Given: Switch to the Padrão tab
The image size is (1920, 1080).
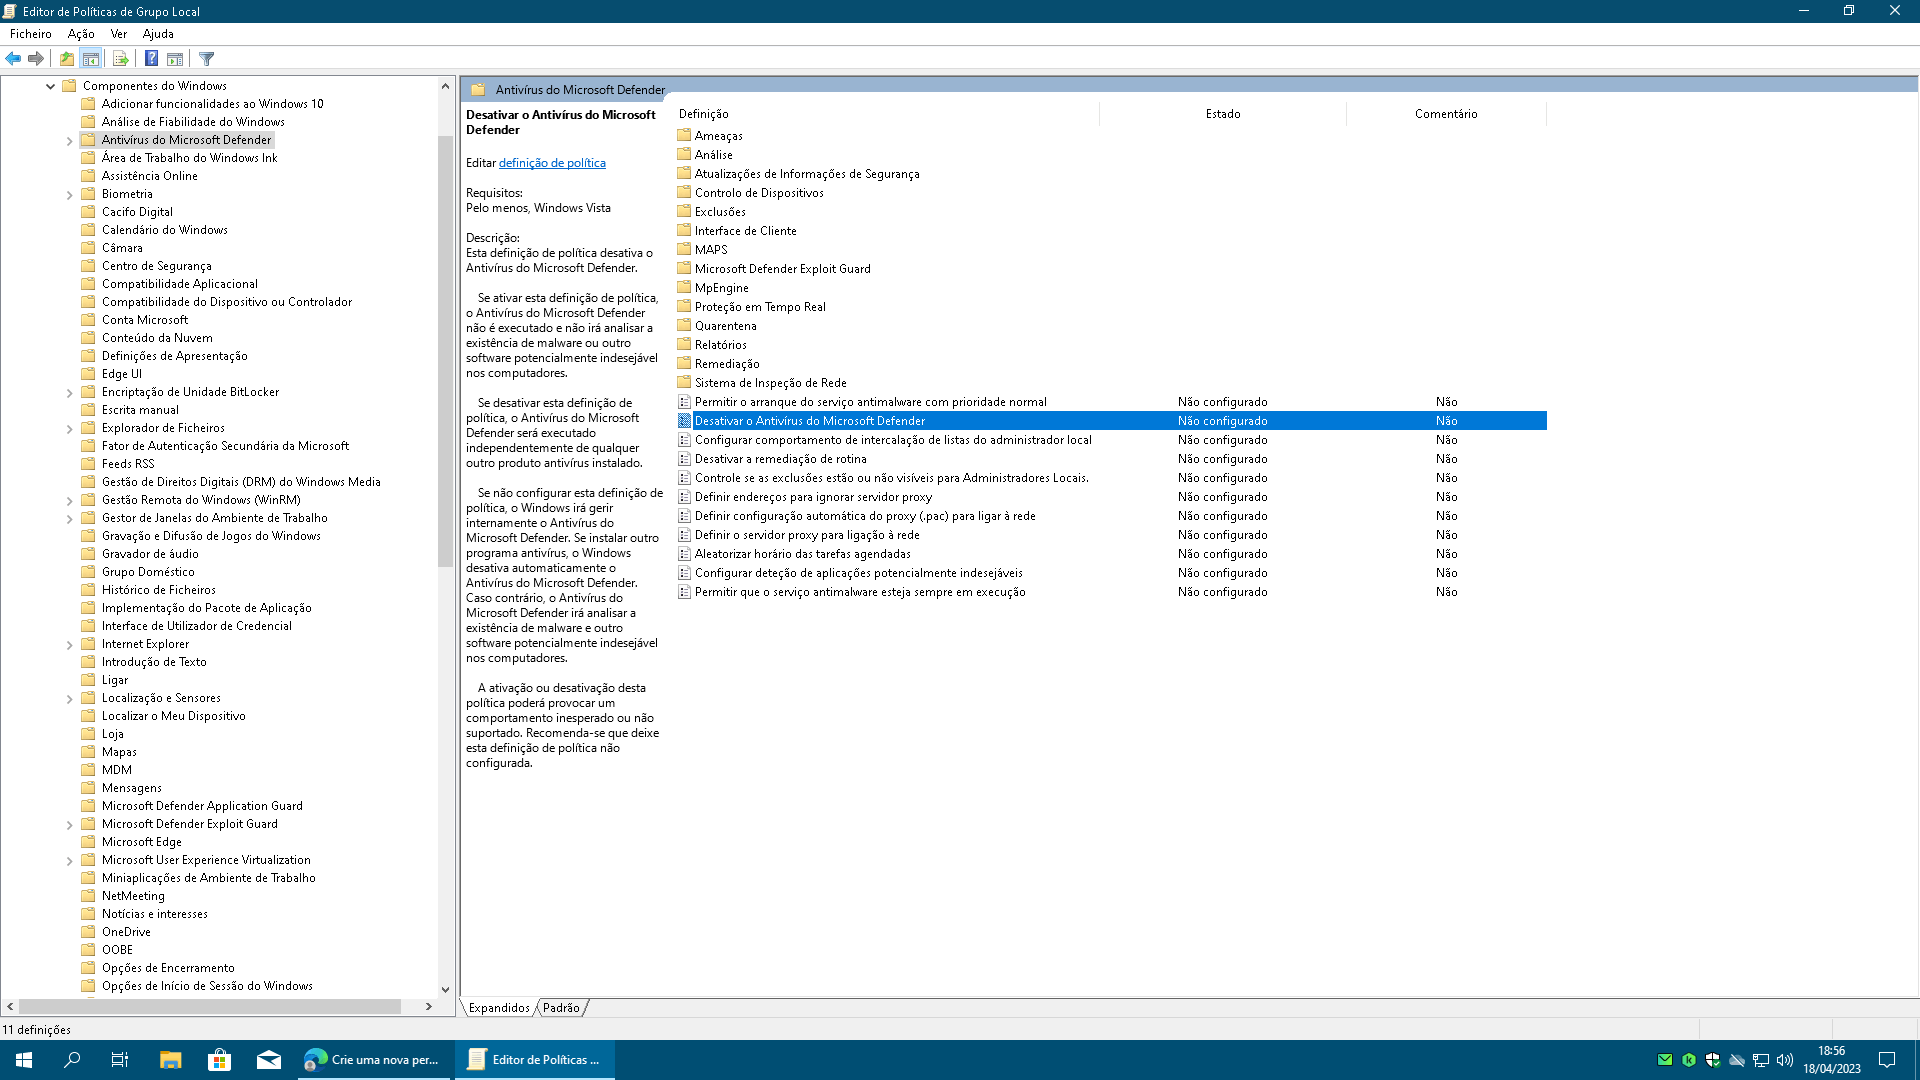Looking at the screenshot, I should point(561,1008).
